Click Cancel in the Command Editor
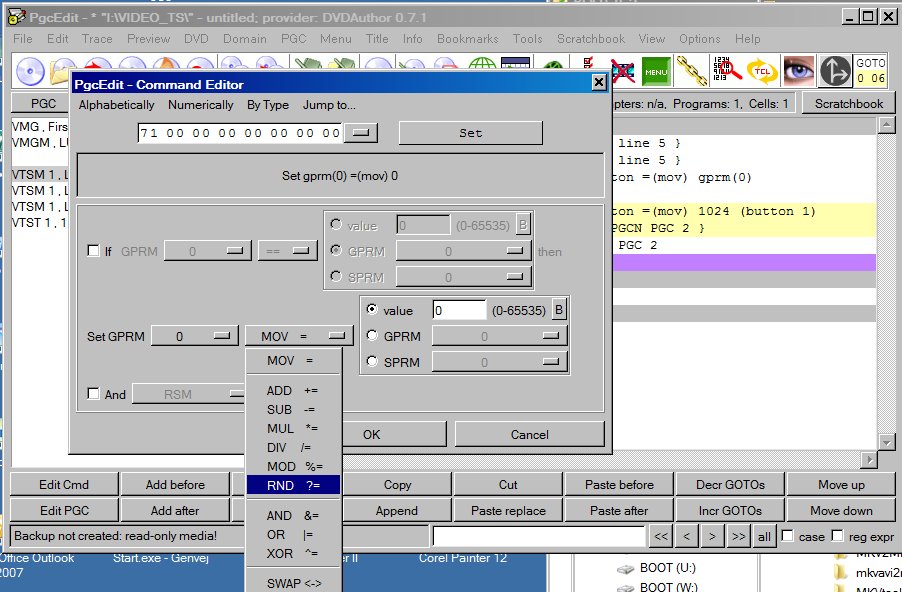The image size is (902, 592). tap(530, 434)
